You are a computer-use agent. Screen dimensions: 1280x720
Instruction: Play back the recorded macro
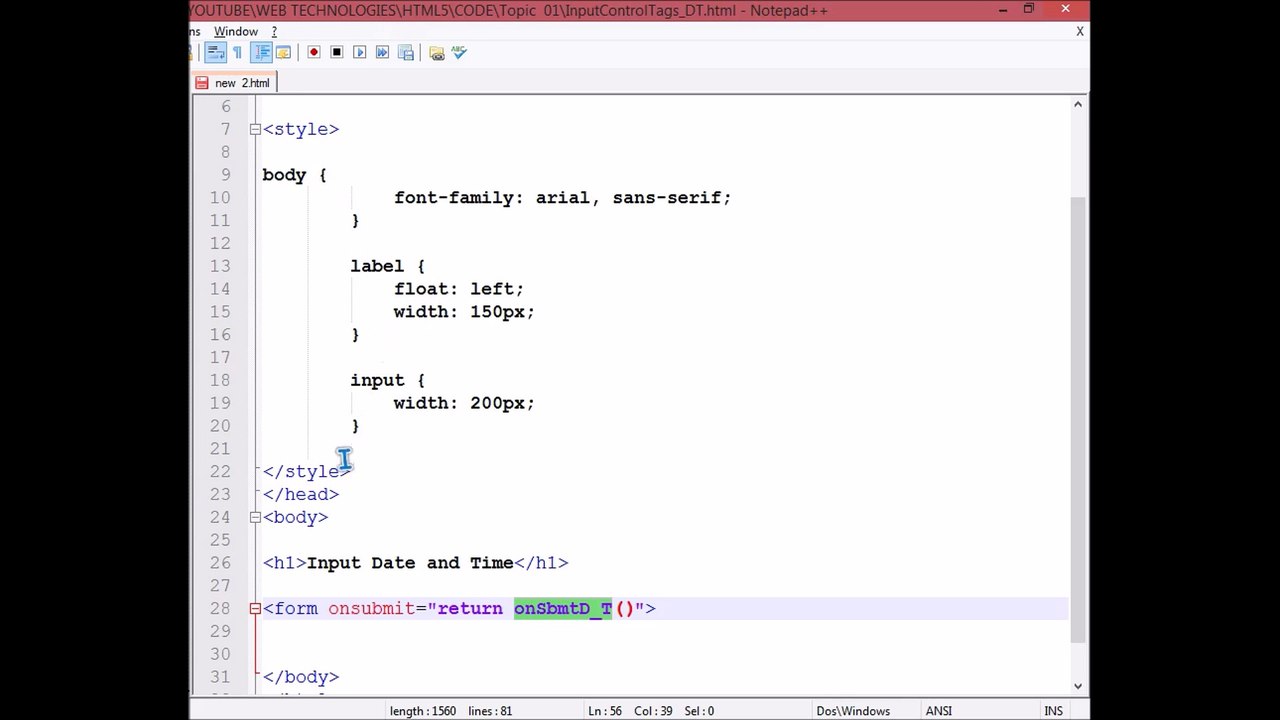359,52
